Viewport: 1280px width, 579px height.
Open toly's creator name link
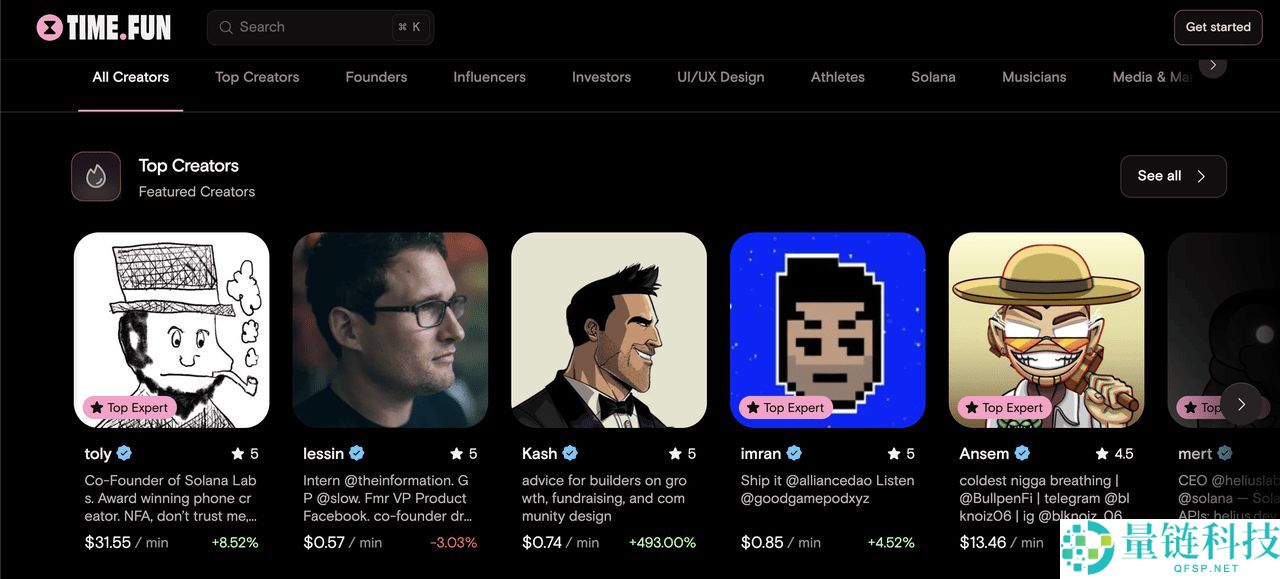tap(98, 453)
